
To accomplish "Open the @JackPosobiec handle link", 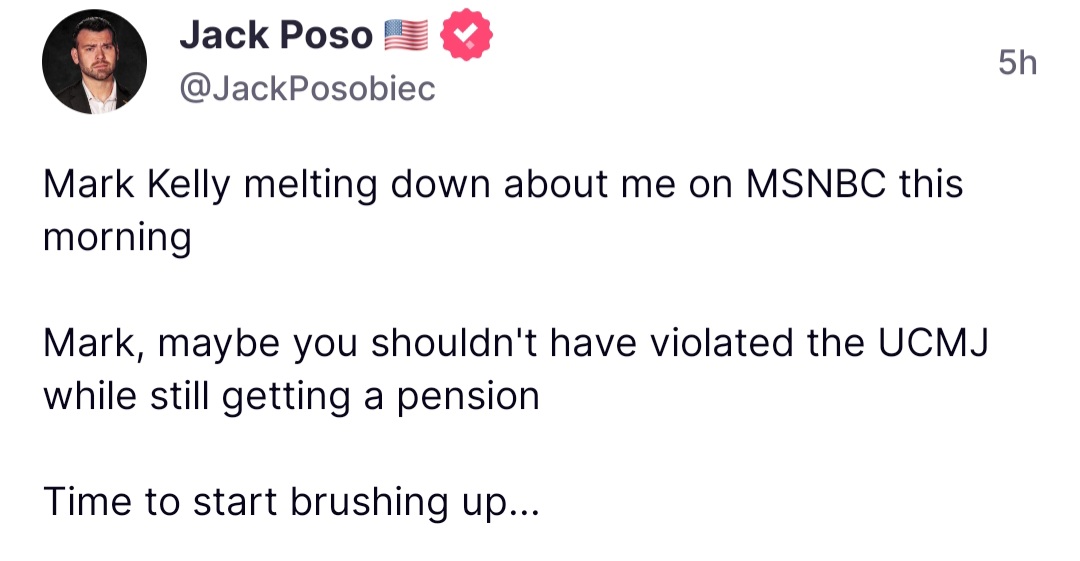I will (307, 89).
